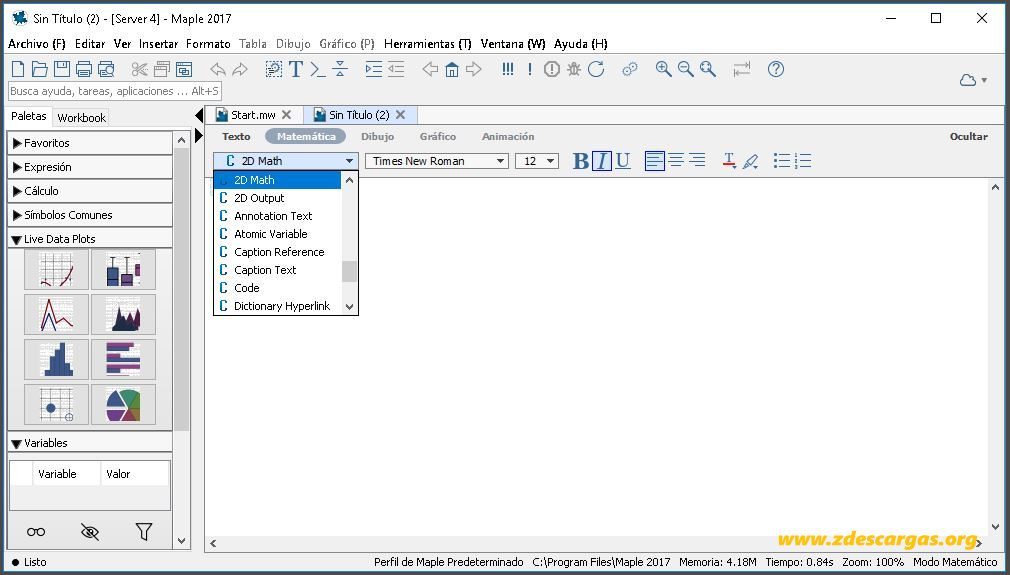Cut selection with the scissors icon
Screen dimensions: 1010x575
[139, 69]
